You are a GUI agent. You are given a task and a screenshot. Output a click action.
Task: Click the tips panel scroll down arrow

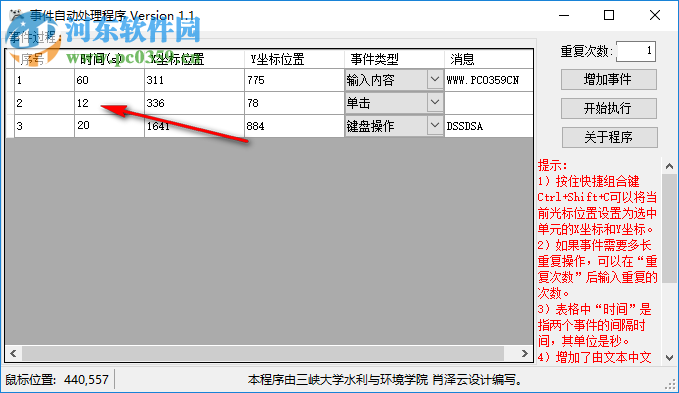669,358
